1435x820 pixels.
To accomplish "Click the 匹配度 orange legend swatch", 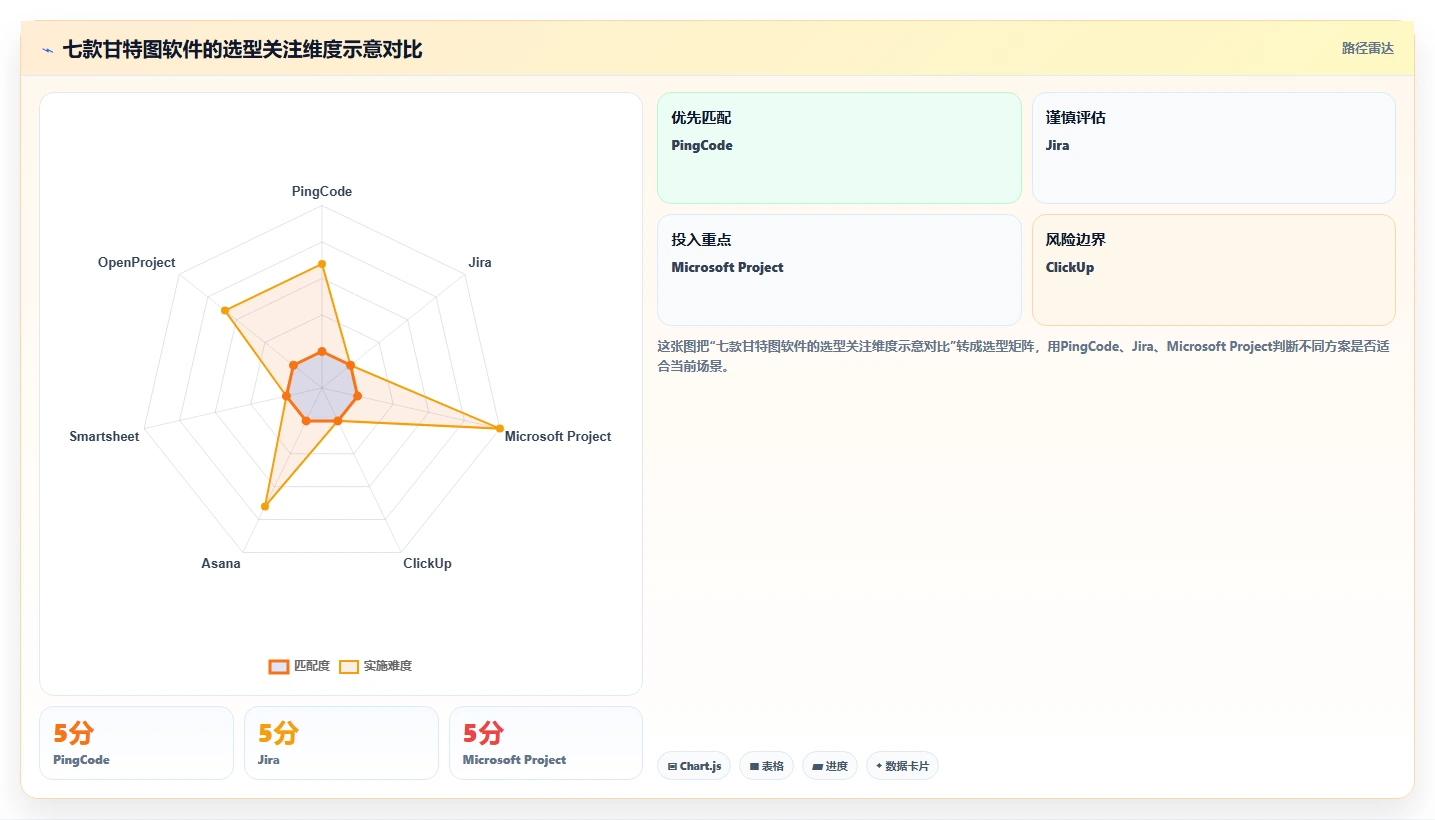I will point(279,667).
